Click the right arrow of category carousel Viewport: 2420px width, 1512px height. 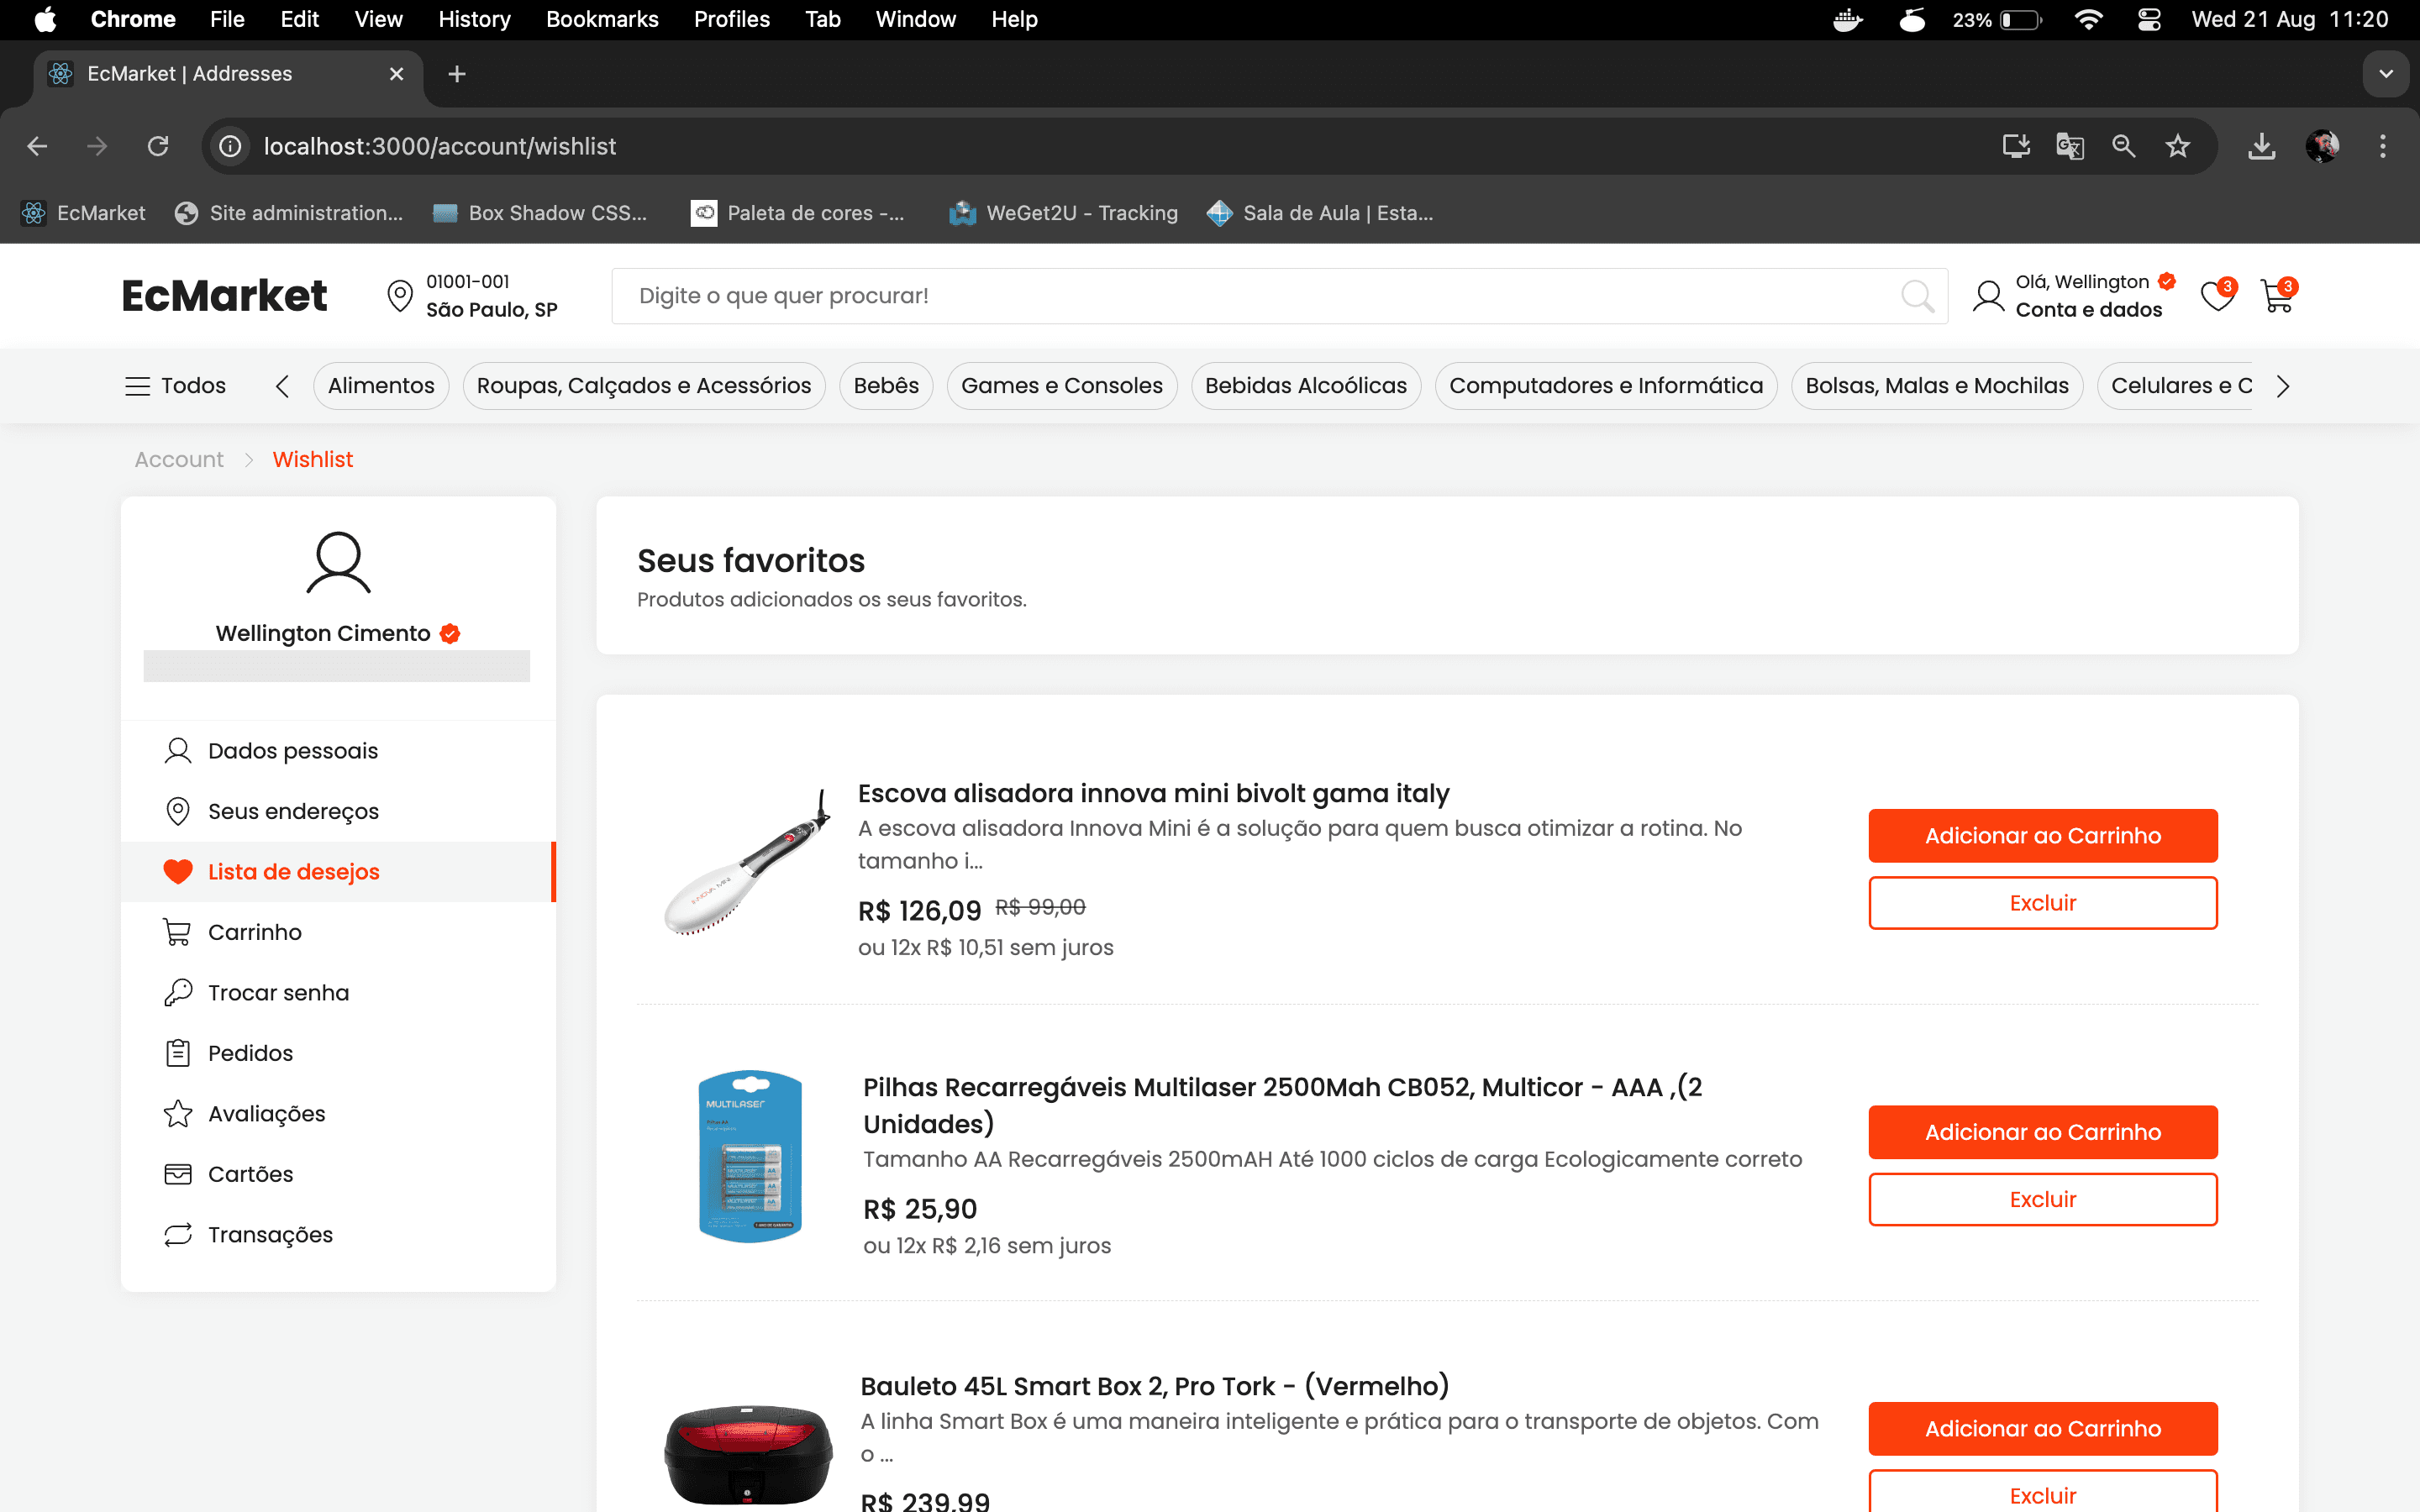pyautogui.click(x=2282, y=386)
